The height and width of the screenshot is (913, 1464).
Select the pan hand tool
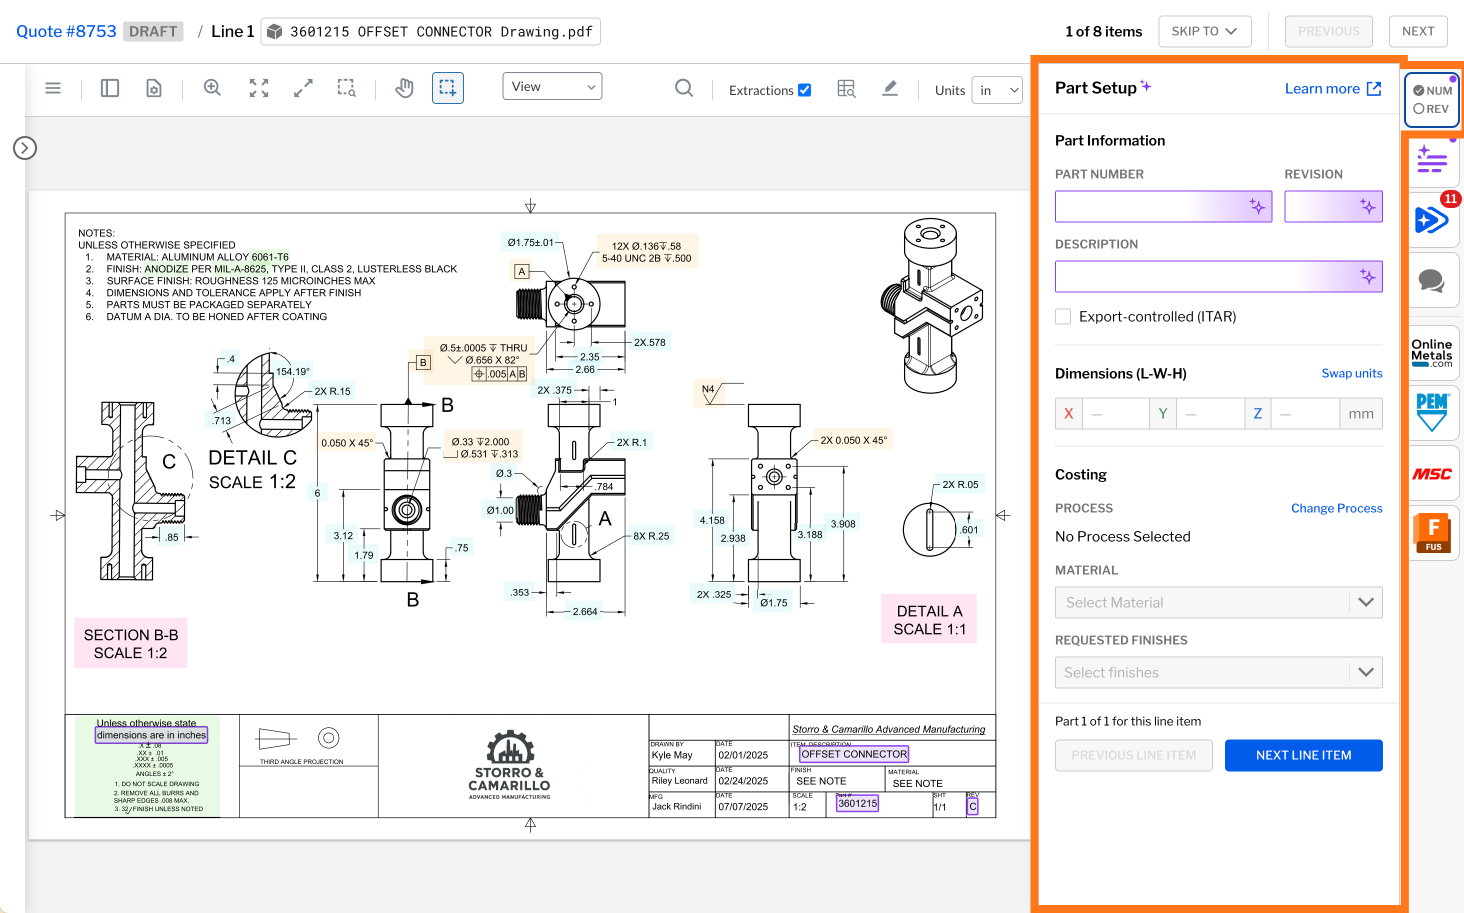coord(404,88)
